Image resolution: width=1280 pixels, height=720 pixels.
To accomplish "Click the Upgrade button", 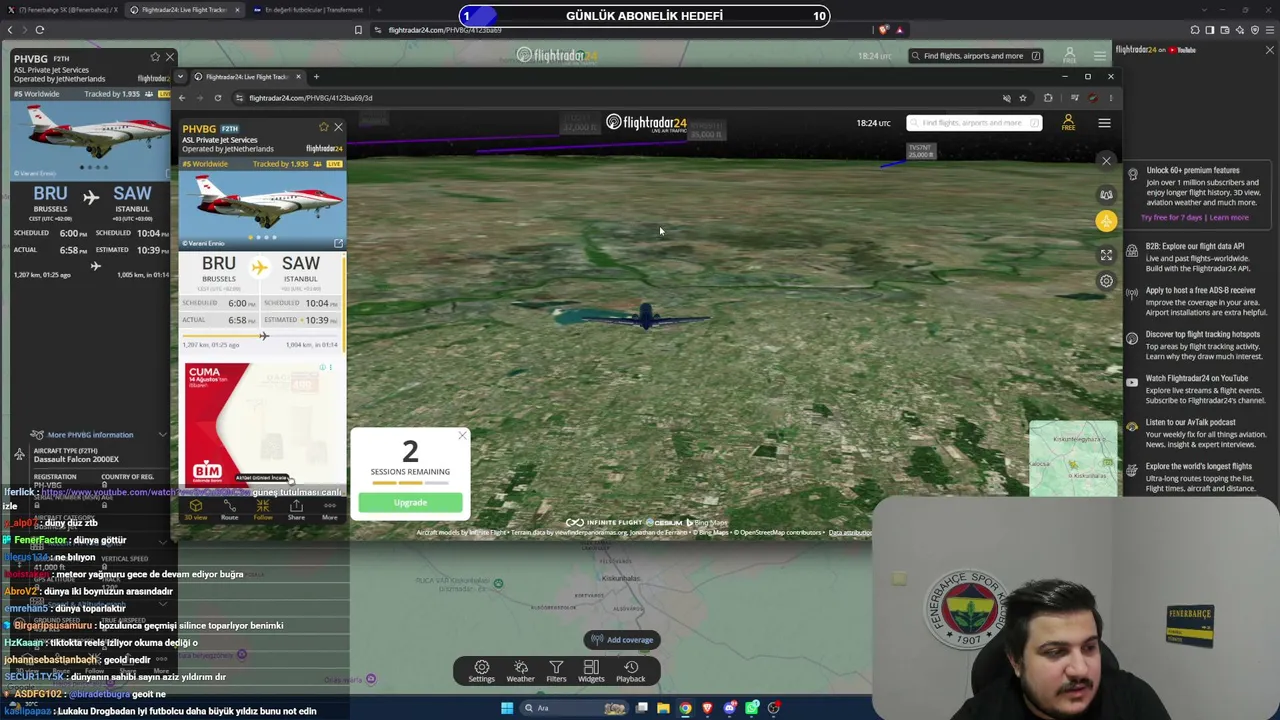I will pyautogui.click(x=410, y=503).
